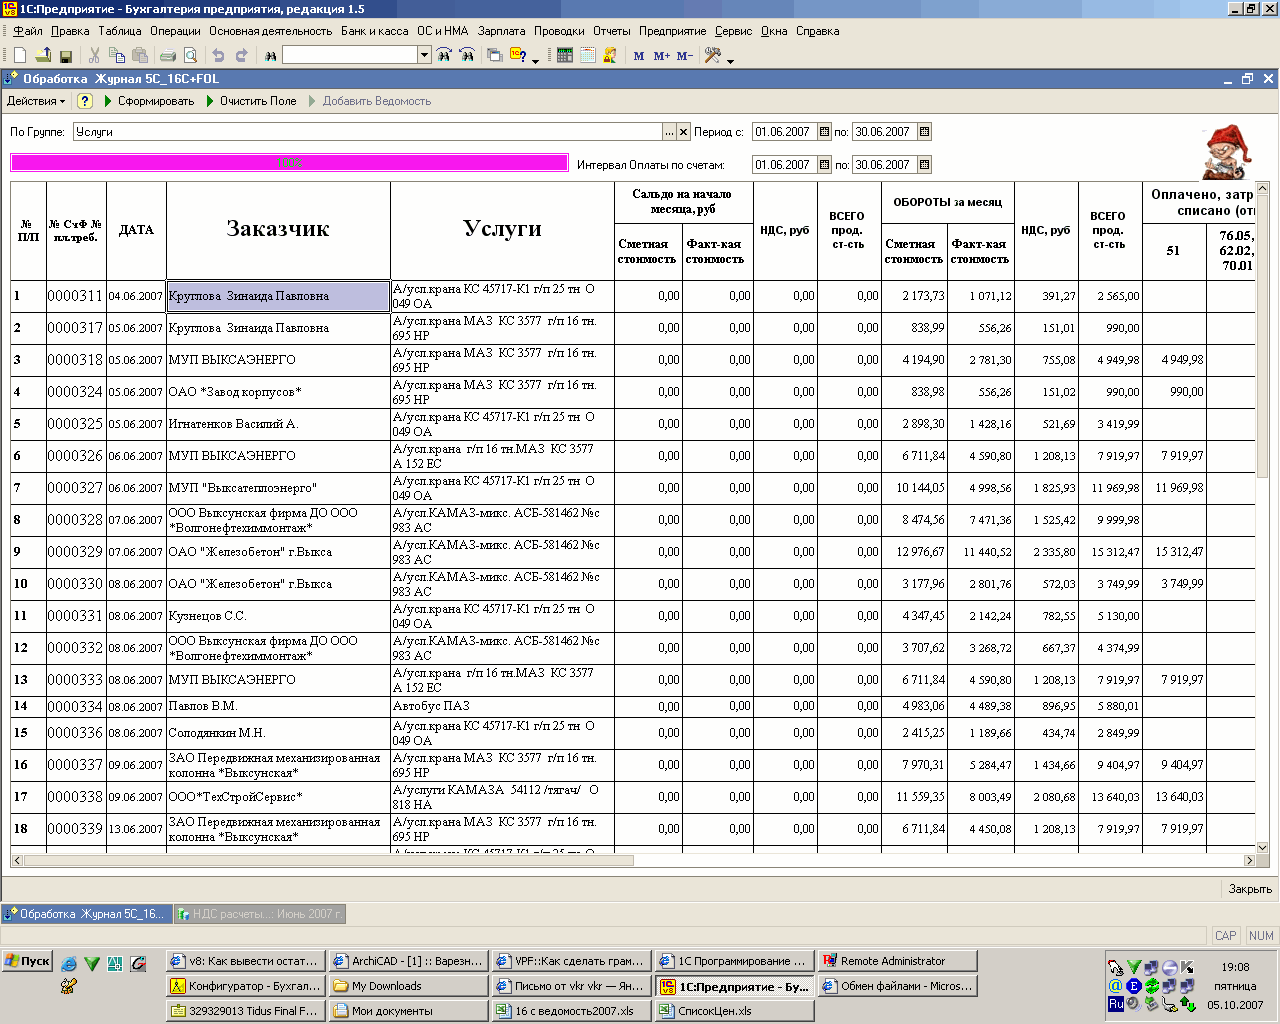Expand the 1C help icon dropdown arrow

coord(535,60)
